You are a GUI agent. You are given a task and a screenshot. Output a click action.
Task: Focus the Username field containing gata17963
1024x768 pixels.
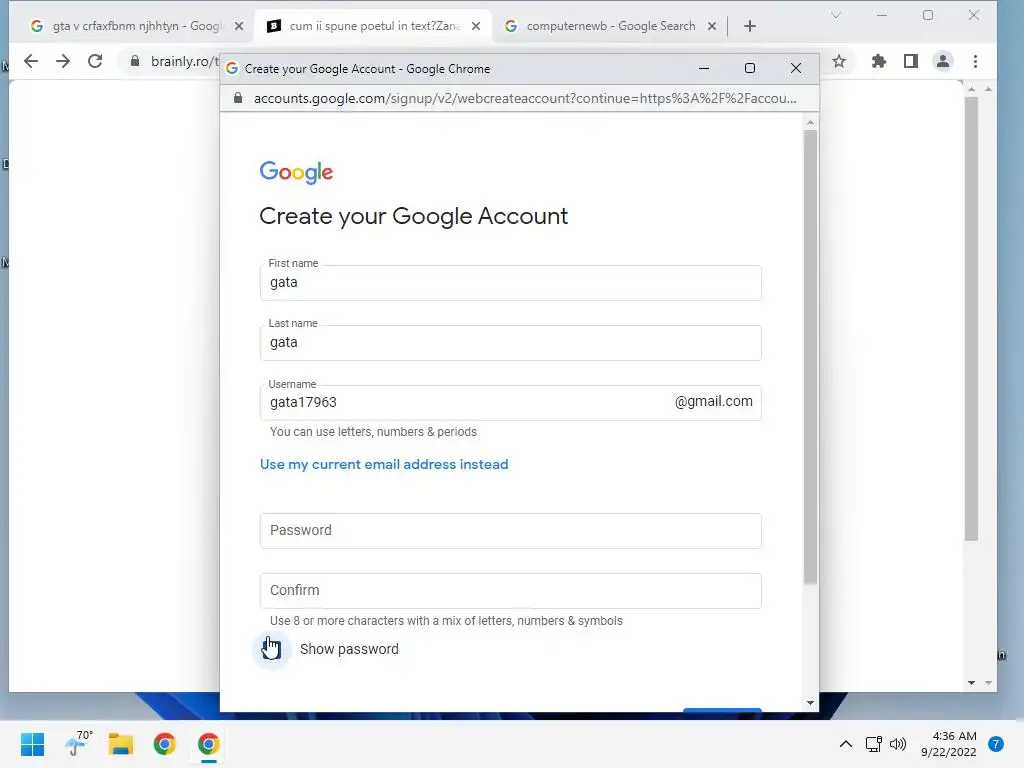click(511, 402)
